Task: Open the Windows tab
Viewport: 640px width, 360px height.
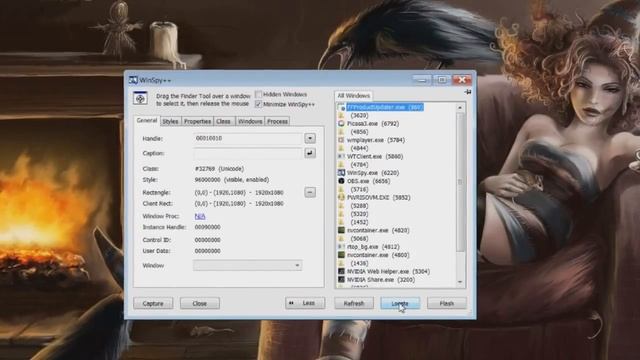Action: [x=250, y=121]
